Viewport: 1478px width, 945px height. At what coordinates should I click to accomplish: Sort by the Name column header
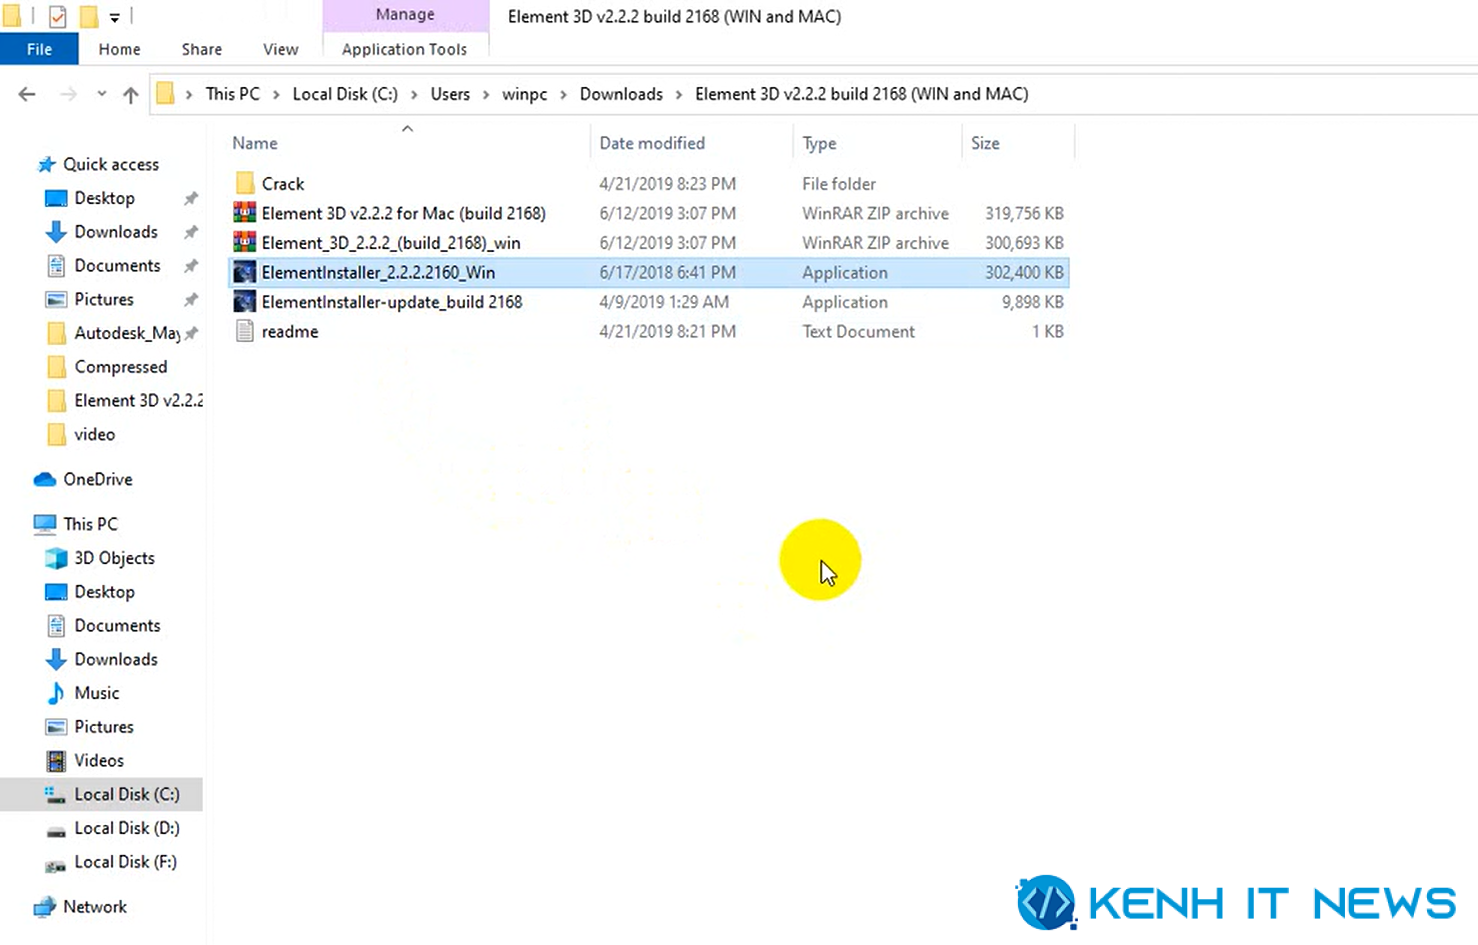255,143
